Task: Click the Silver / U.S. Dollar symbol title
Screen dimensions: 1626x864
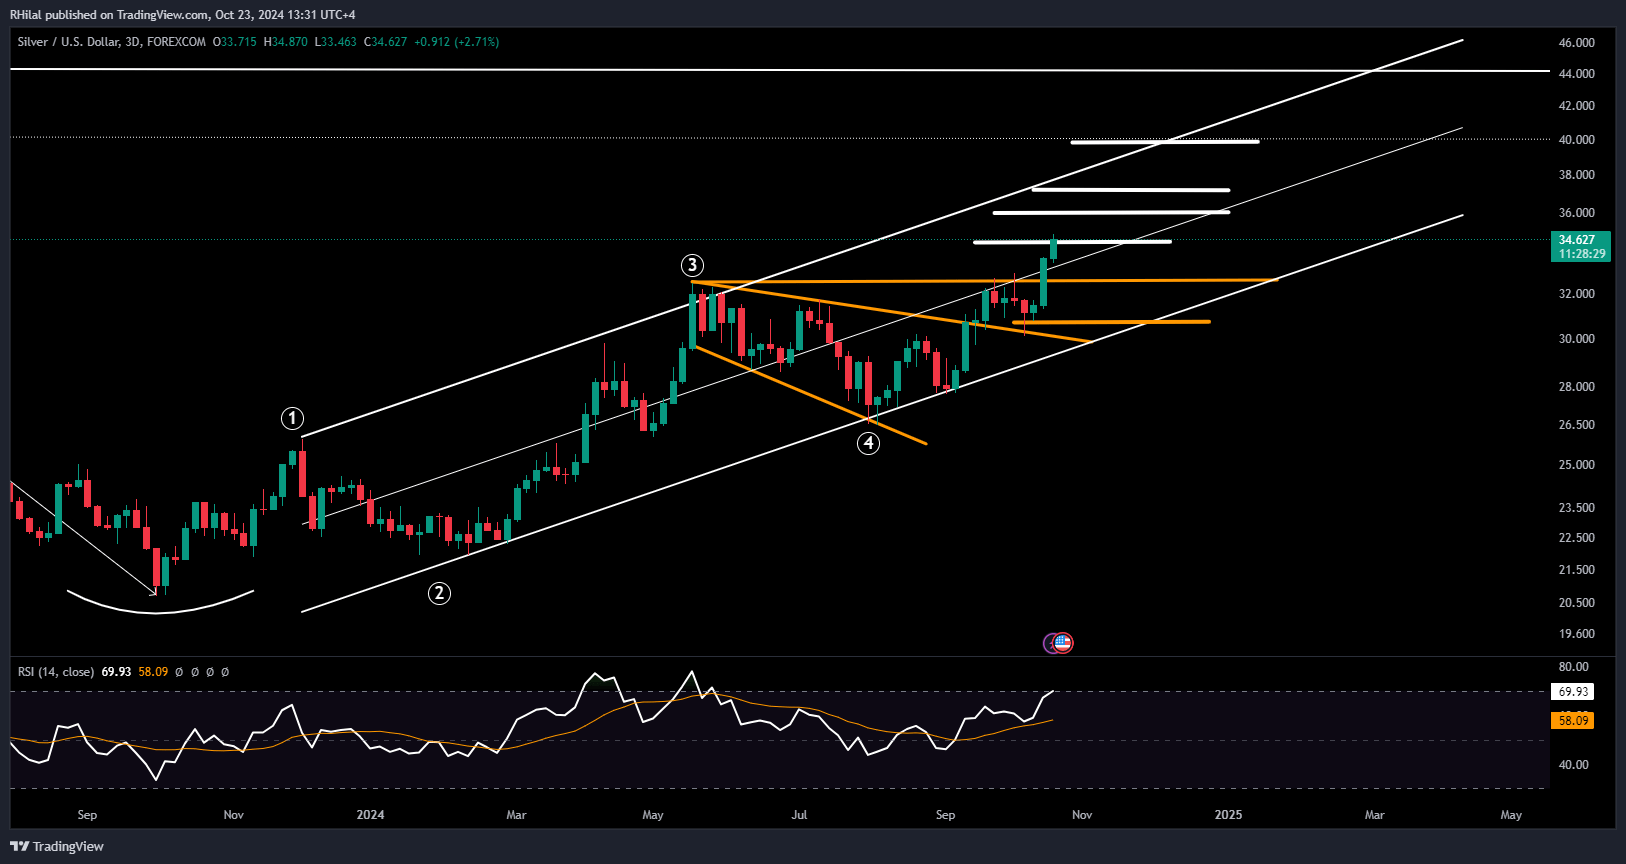Action: point(111,42)
